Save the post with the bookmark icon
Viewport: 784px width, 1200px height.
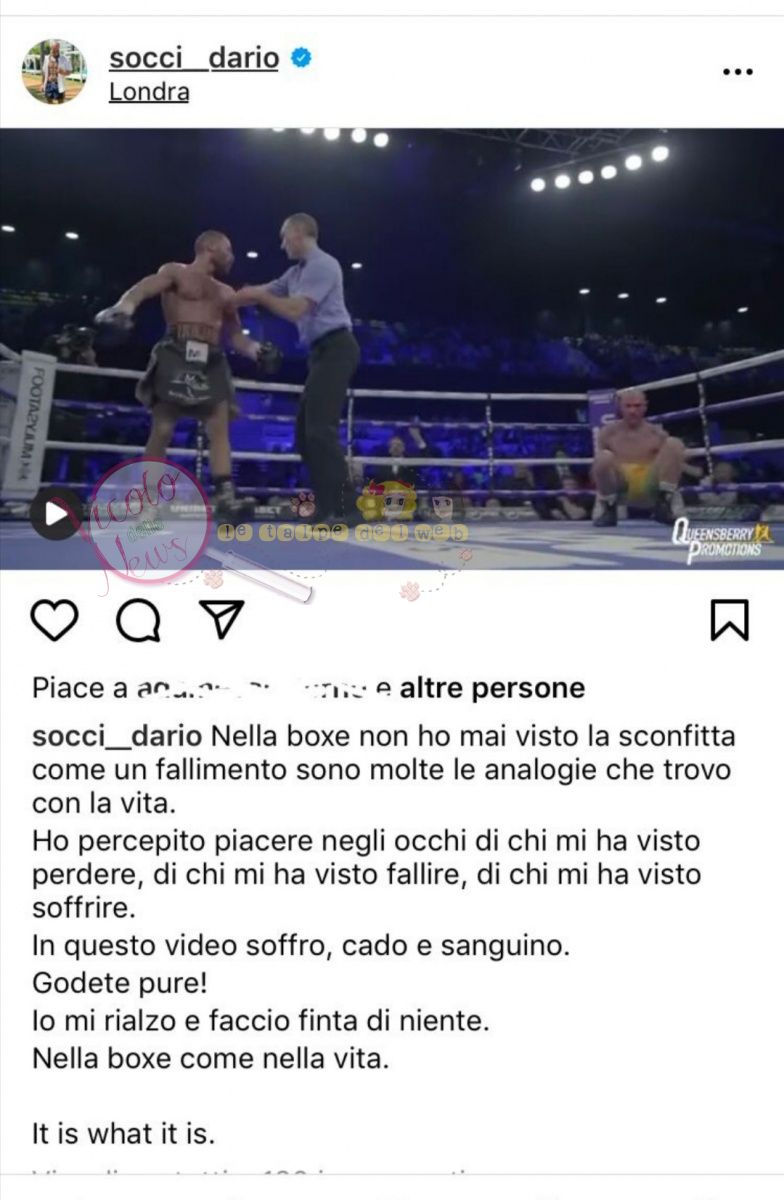point(730,620)
